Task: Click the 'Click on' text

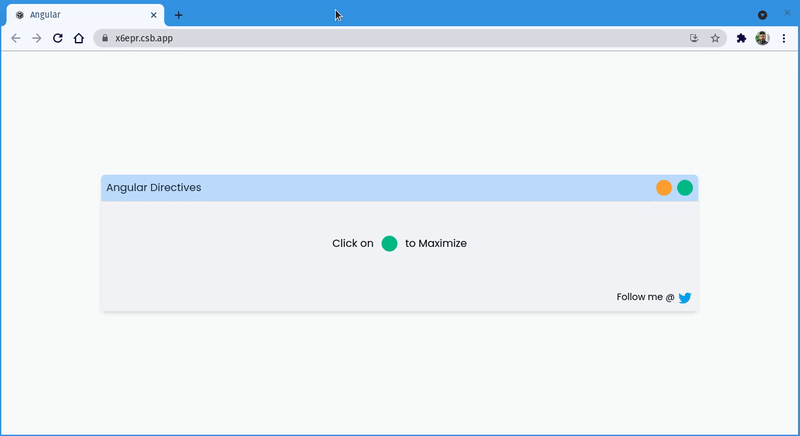Action: pyautogui.click(x=353, y=243)
